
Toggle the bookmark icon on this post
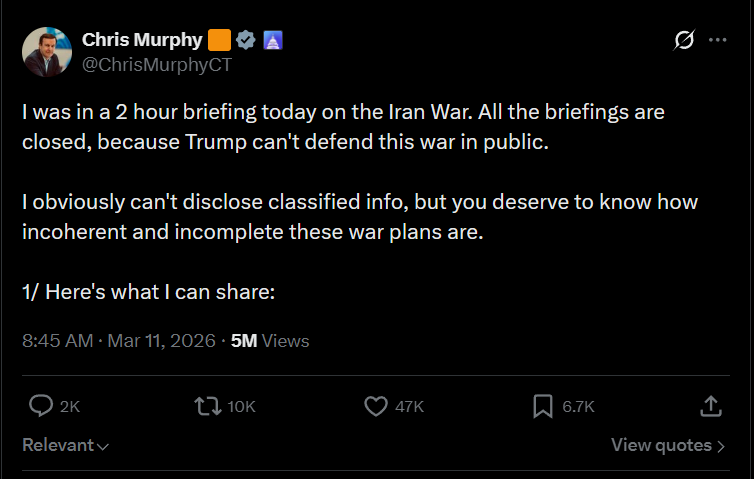click(x=543, y=406)
